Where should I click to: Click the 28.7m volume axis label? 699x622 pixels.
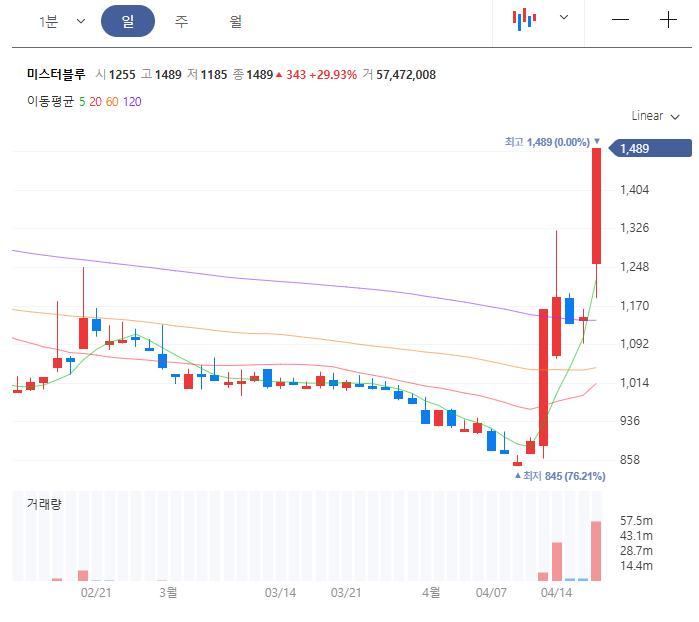636,551
